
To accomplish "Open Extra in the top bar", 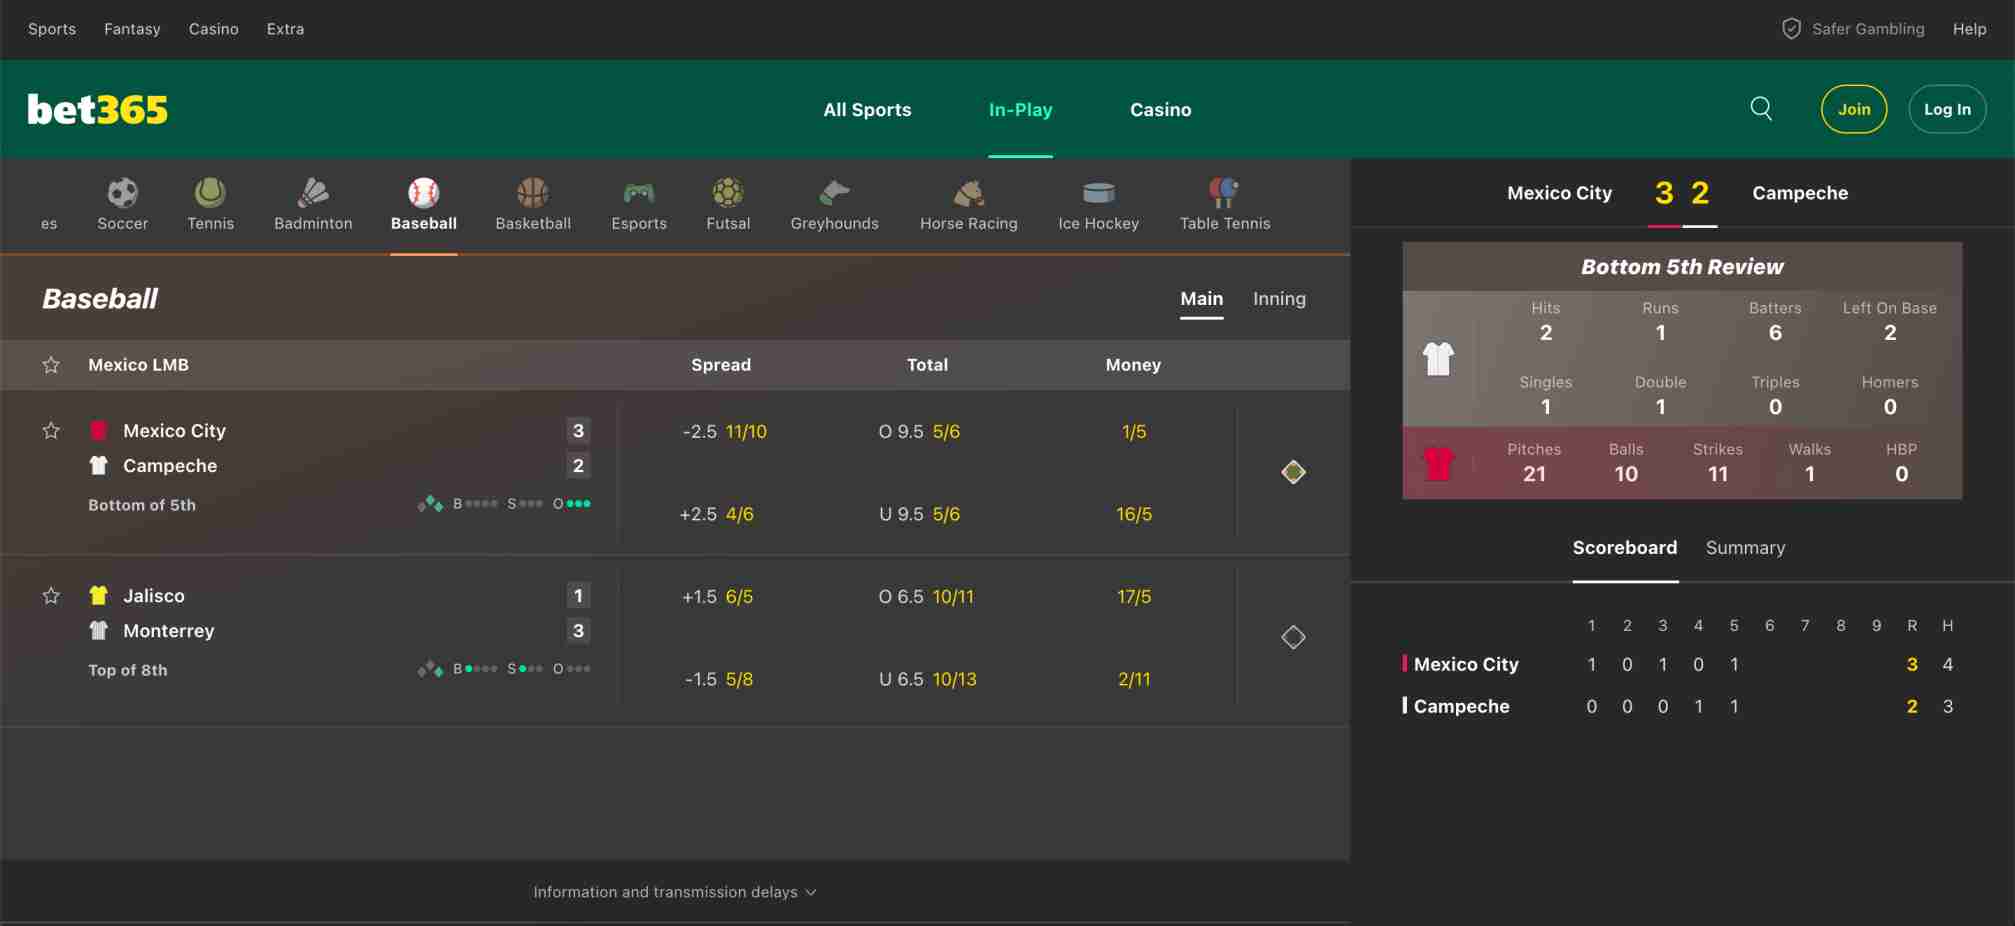I will pos(285,29).
